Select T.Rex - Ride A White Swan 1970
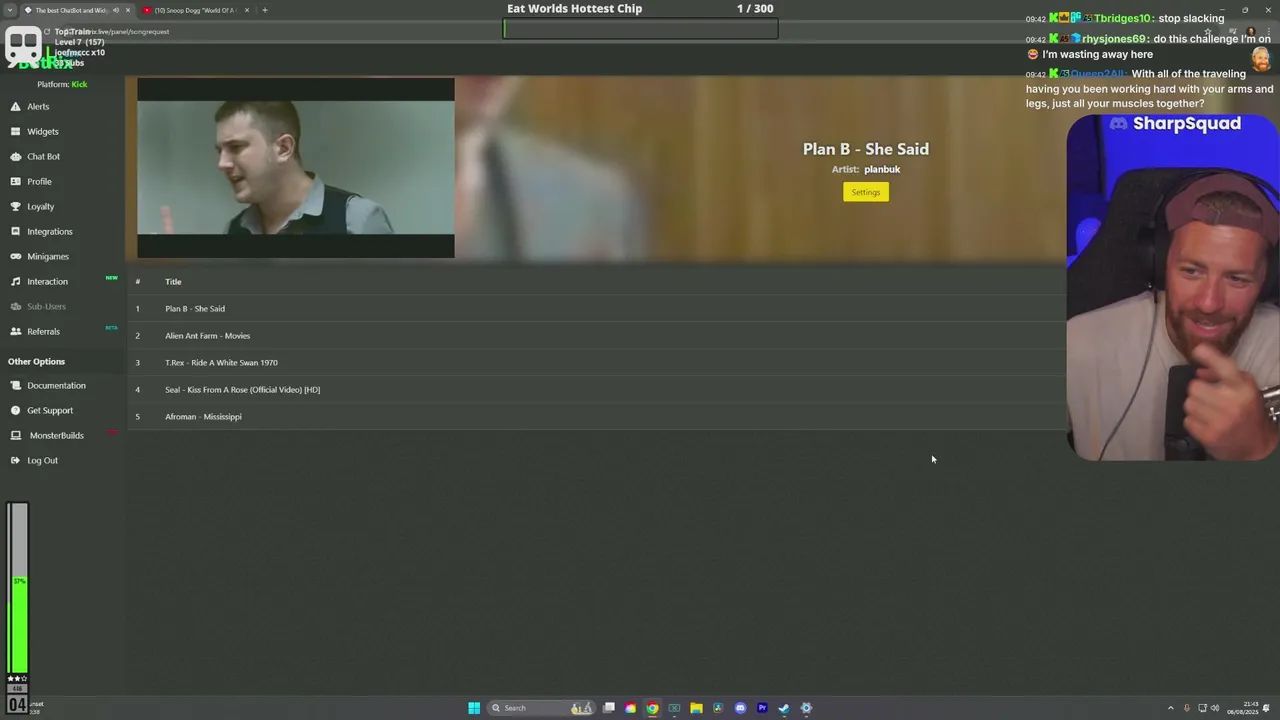Screen dimensions: 1280x720 tap(597, 362)
